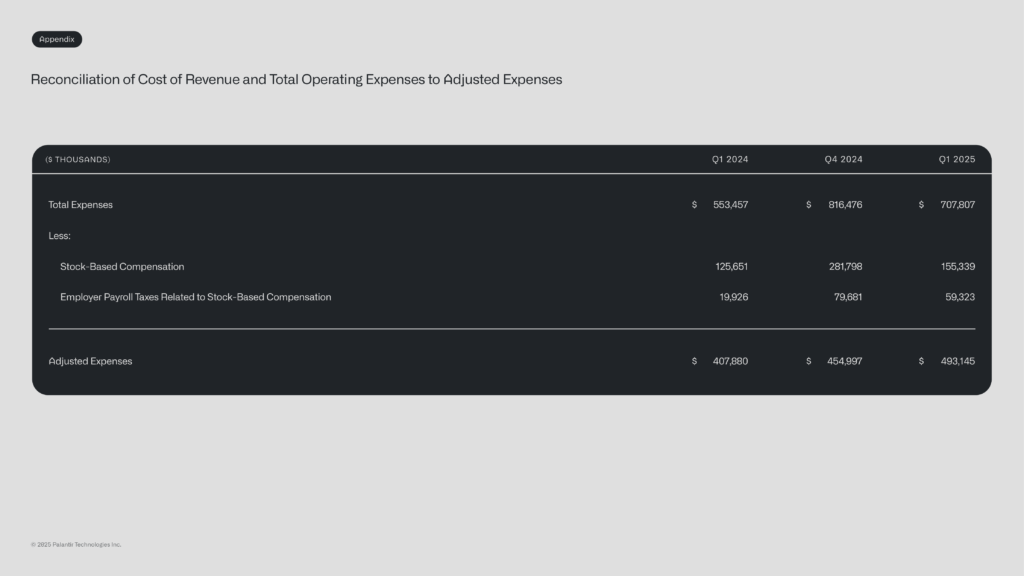Click Adjusted Expenses value 493,145
The image size is (1024, 576).
[x=957, y=361]
